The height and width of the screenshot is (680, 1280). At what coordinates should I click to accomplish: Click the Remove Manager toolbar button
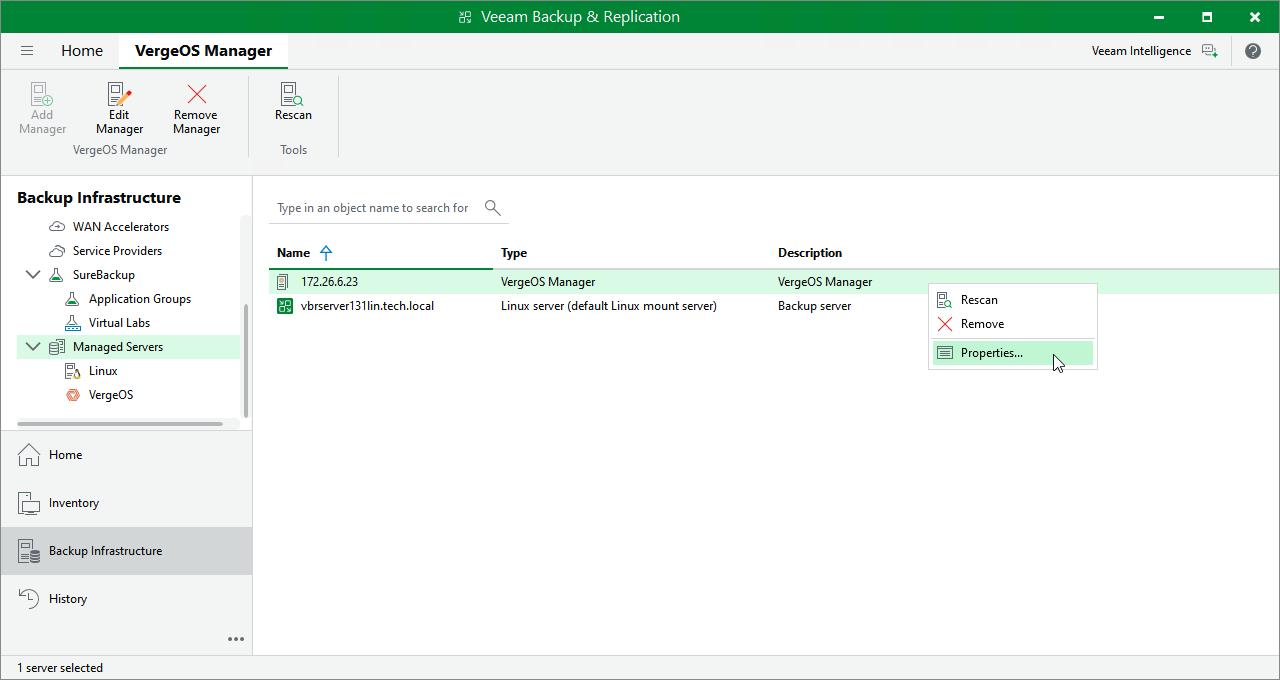tap(196, 109)
